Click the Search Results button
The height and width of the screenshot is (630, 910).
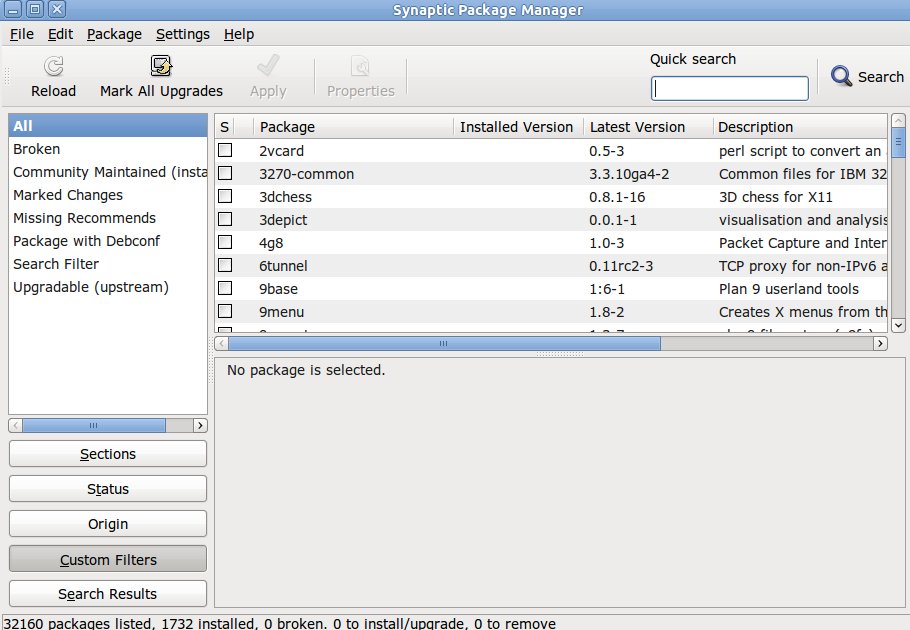coord(108,593)
